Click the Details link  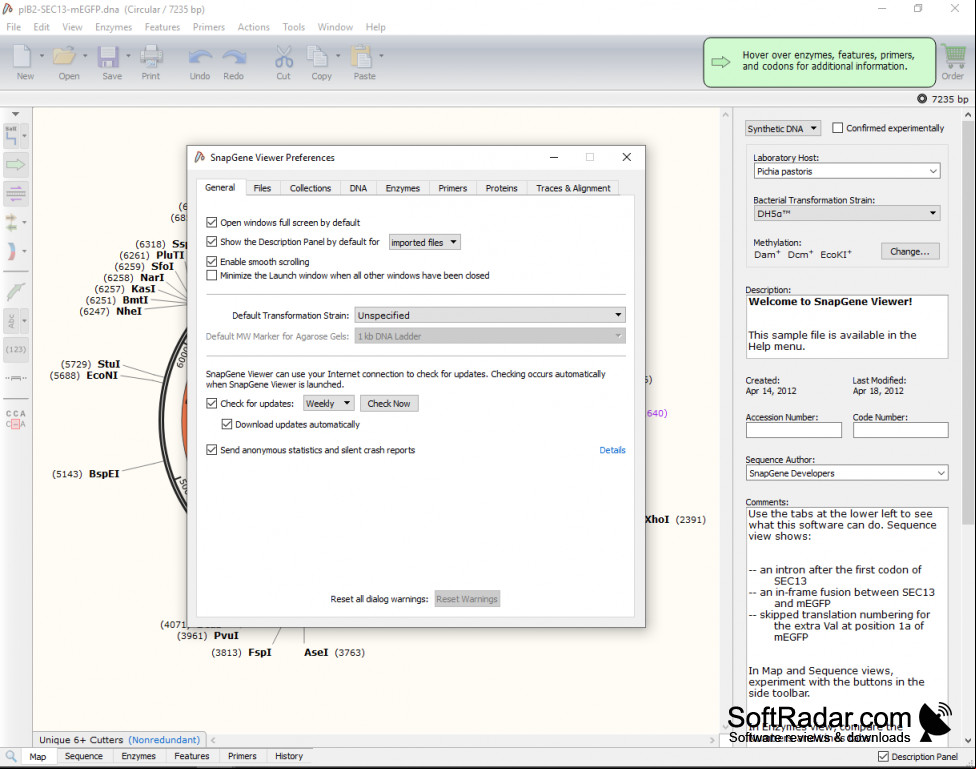612,450
